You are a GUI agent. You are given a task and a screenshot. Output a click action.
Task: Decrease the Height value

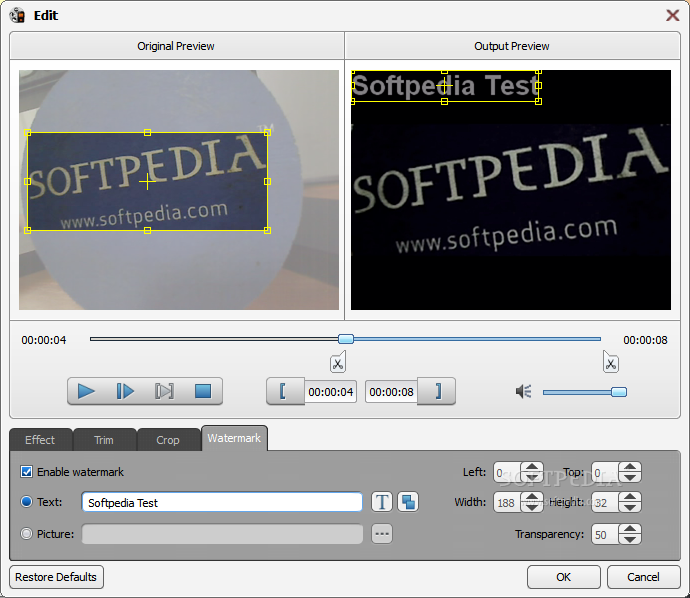point(630,507)
